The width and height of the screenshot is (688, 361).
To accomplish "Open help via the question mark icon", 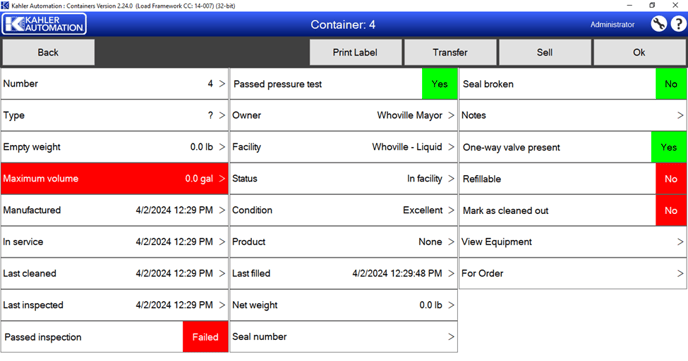I will point(678,24).
